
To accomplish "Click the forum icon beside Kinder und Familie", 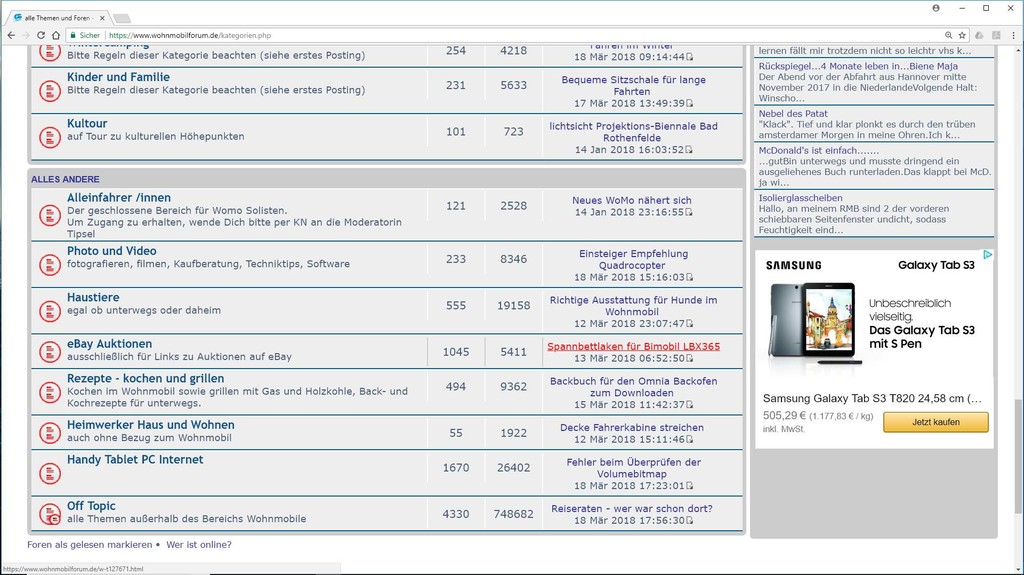I will (x=50, y=91).
